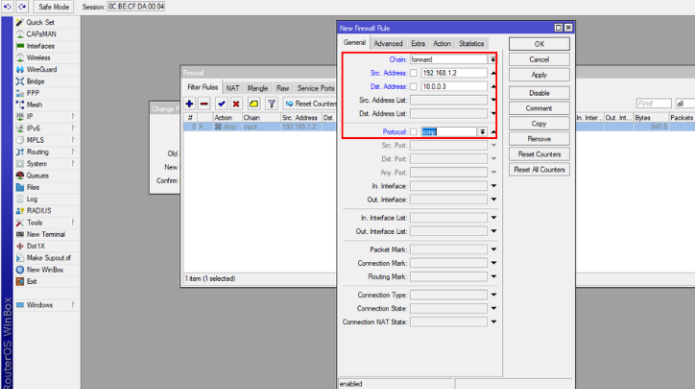Open the Files list

33,187
